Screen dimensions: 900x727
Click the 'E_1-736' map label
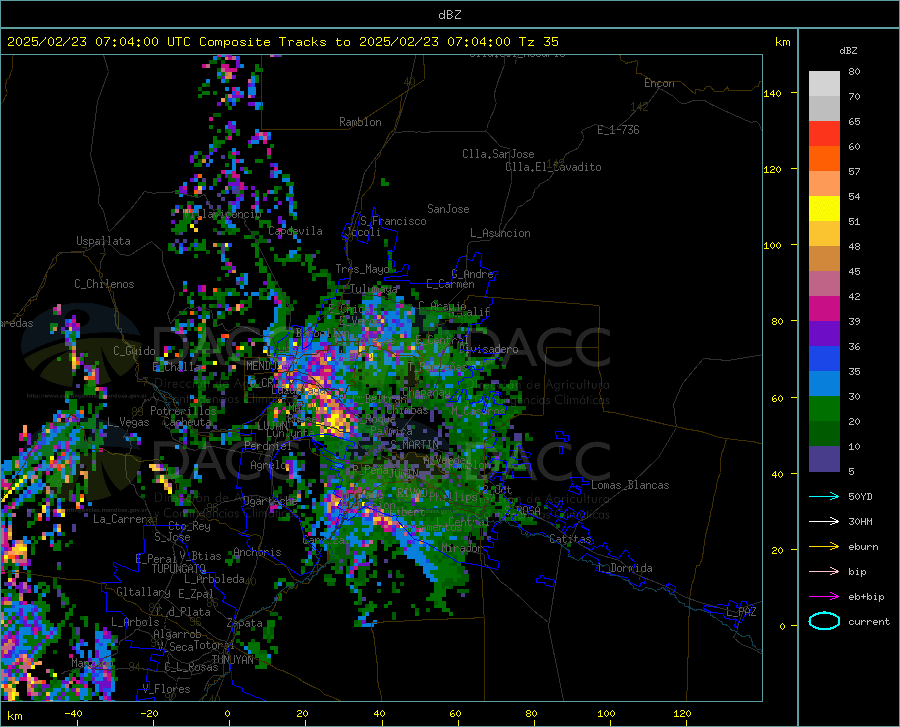pyautogui.click(x=618, y=130)
